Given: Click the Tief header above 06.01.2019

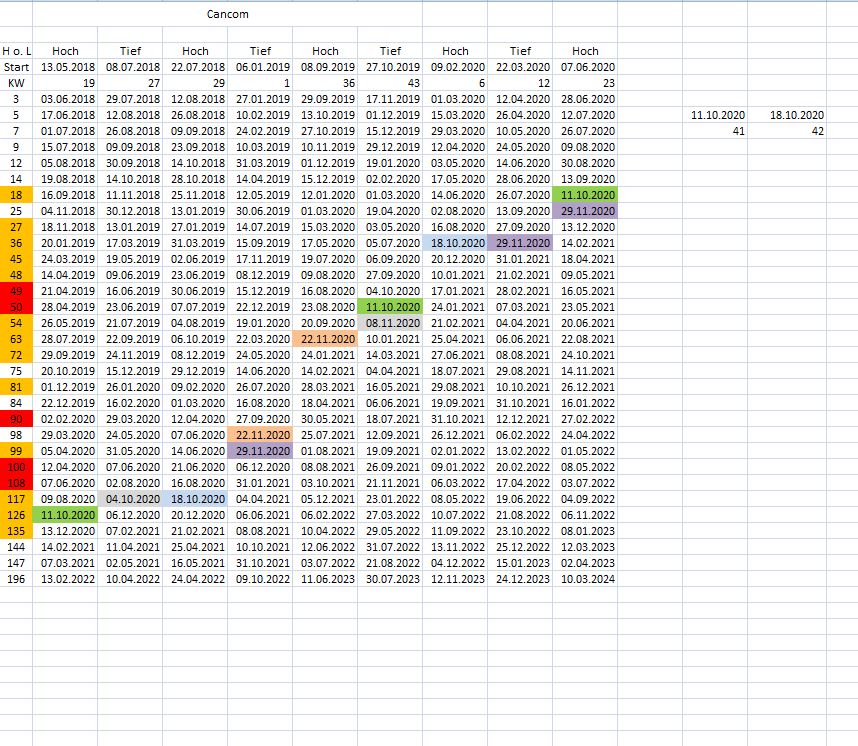Looking at the screenshot, I should [x=260, y=51].
